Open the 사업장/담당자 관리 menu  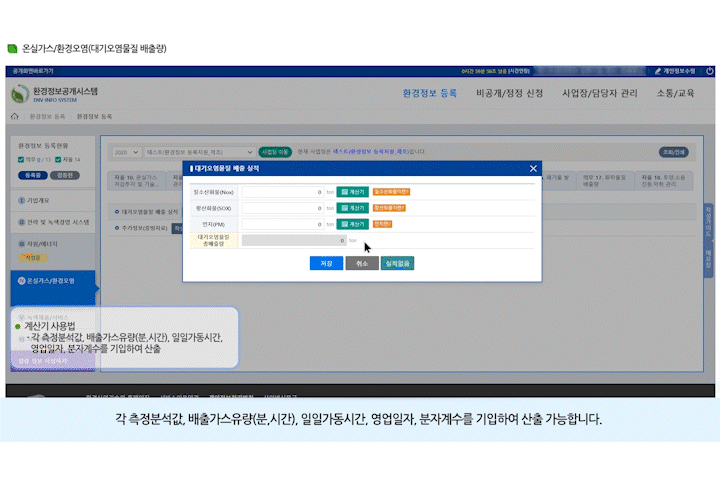599,92
